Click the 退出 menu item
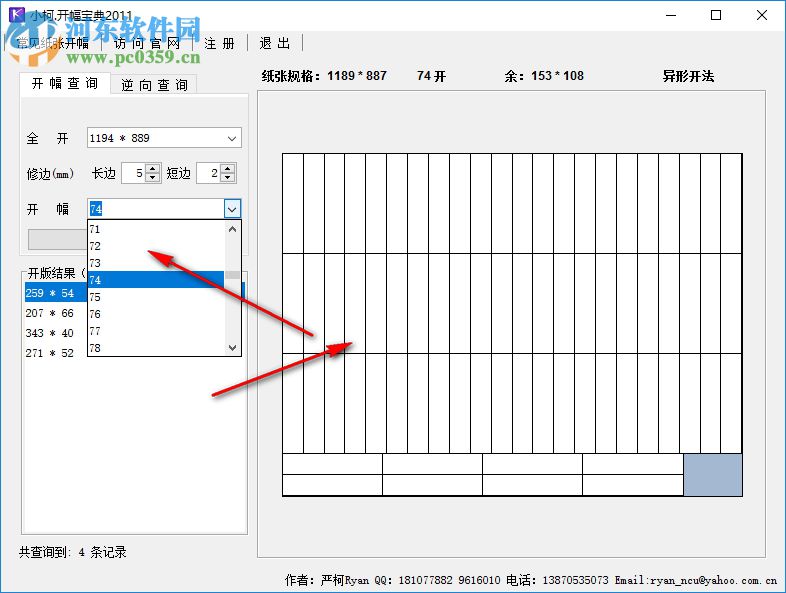Image resolution: width=786 pixels, height=593 pixels. point(275,44)
